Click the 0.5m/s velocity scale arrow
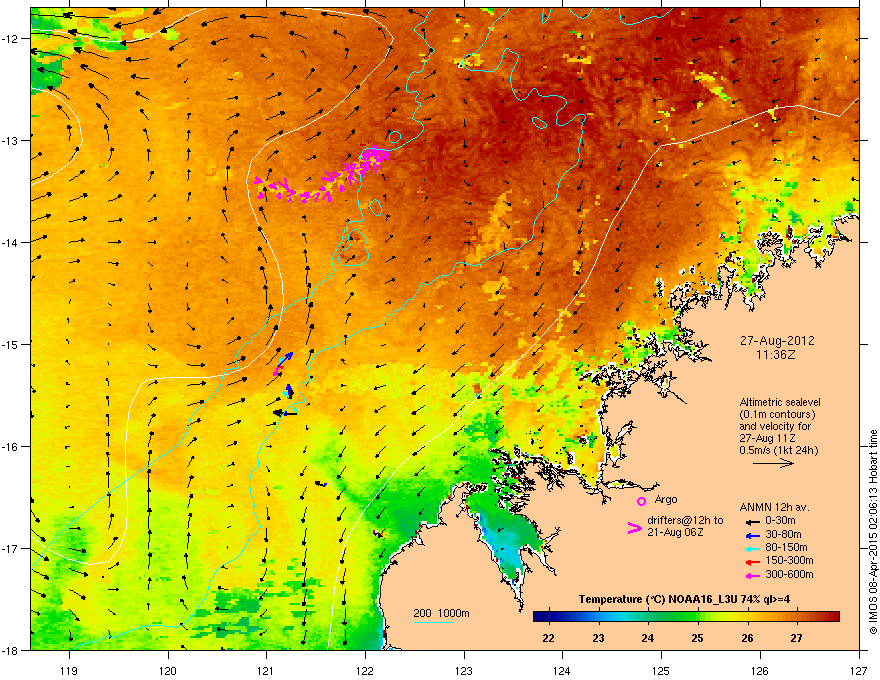880x680 pixels. tap(773, 463)
